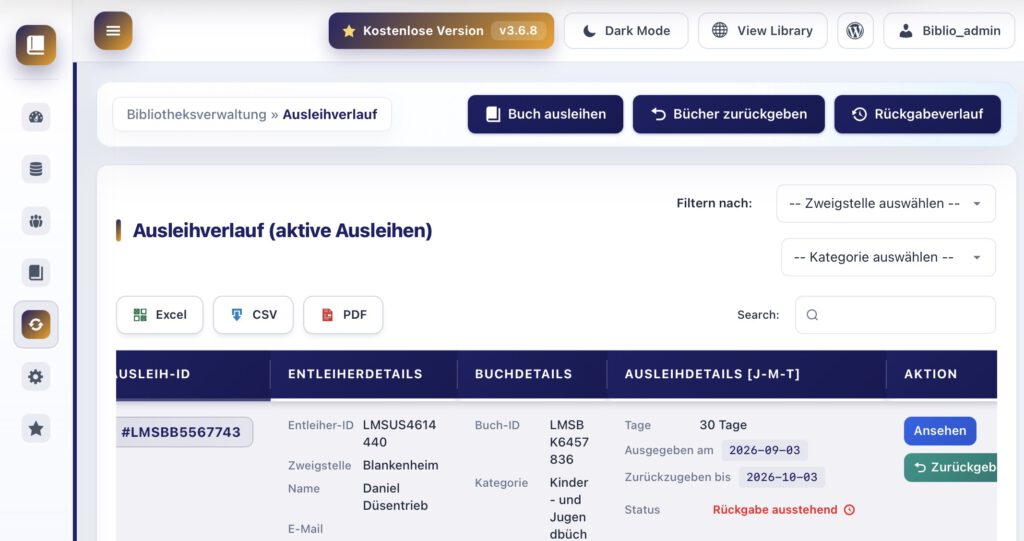Click the Aktion column header
1024x541 pixels.
(941, 374)
